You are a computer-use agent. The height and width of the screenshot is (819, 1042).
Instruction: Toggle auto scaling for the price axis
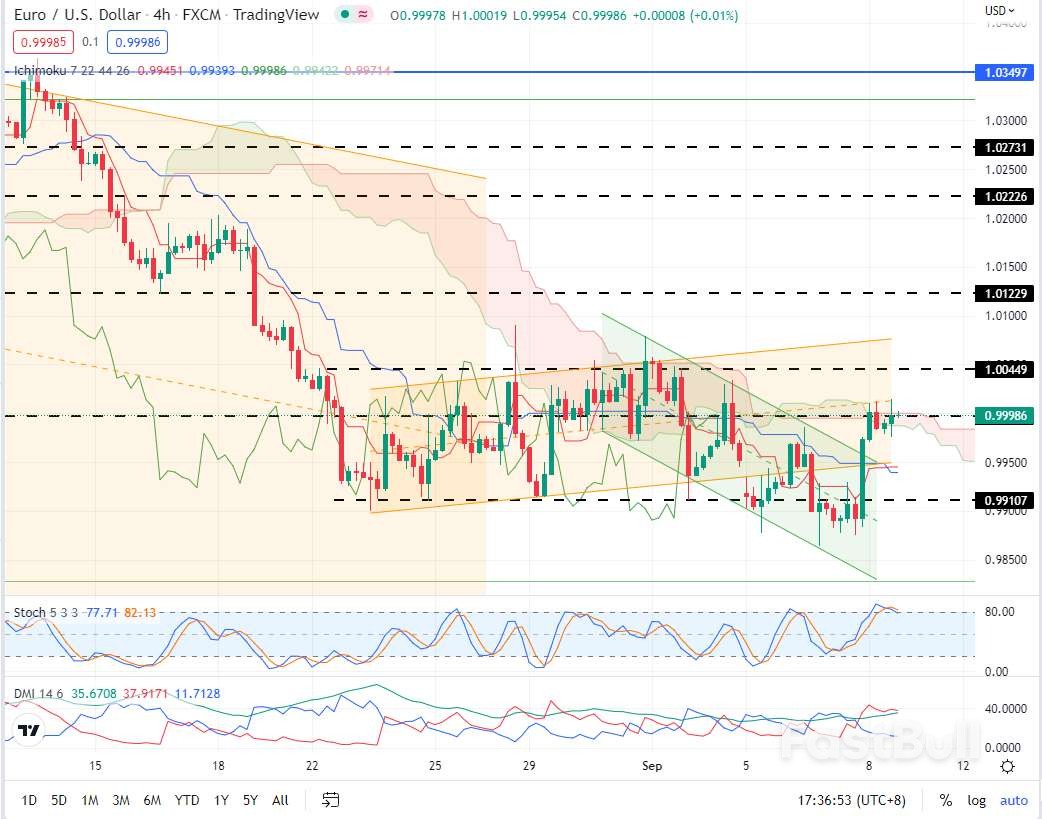(x=1014, y=800)
